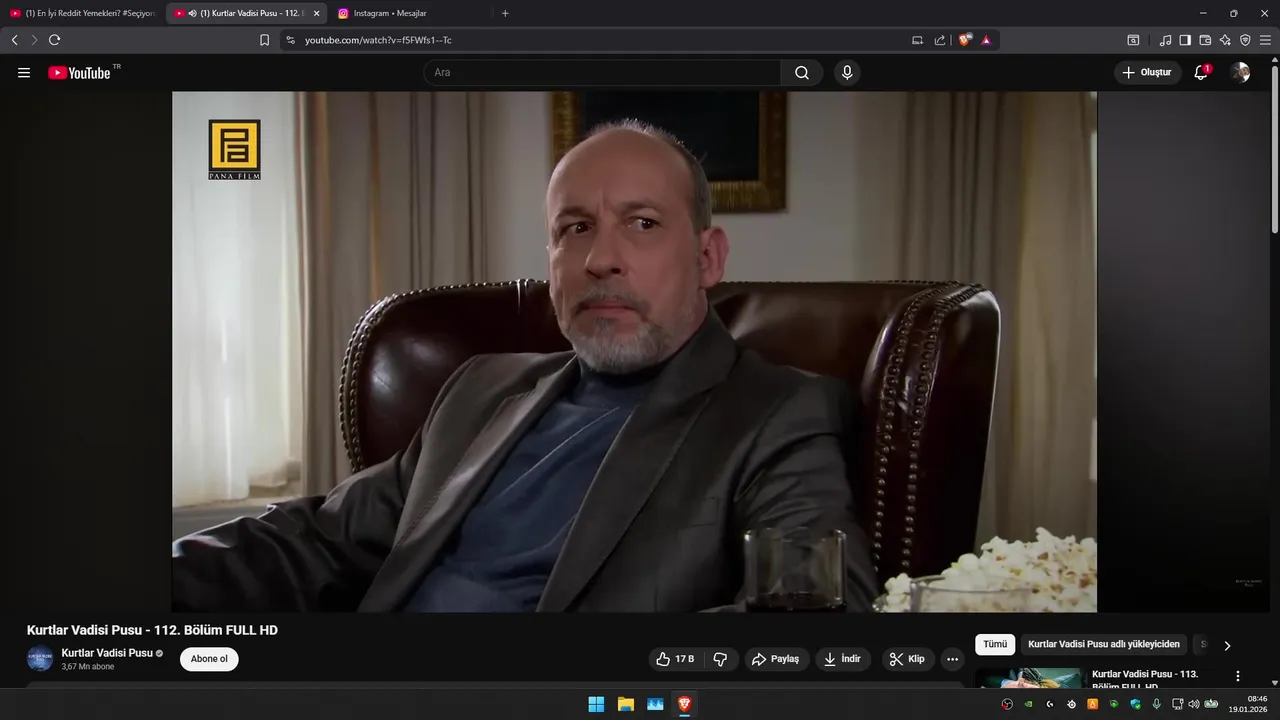Open Brave main menu
The width and height of the screenshot is (1280, 720).
(1265, 40)
